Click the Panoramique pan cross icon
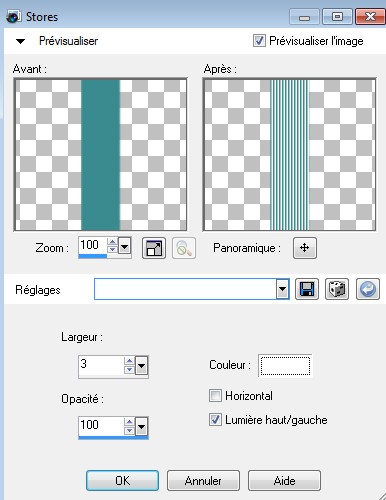 point(304,248)
